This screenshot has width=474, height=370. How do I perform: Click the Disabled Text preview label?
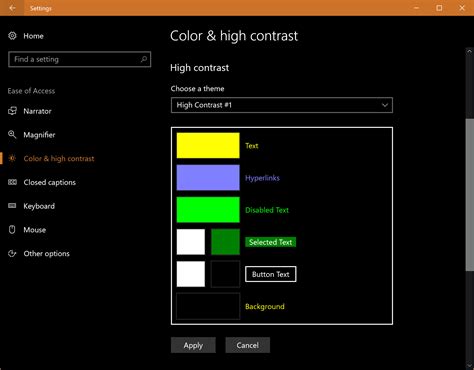coord(267,210)
